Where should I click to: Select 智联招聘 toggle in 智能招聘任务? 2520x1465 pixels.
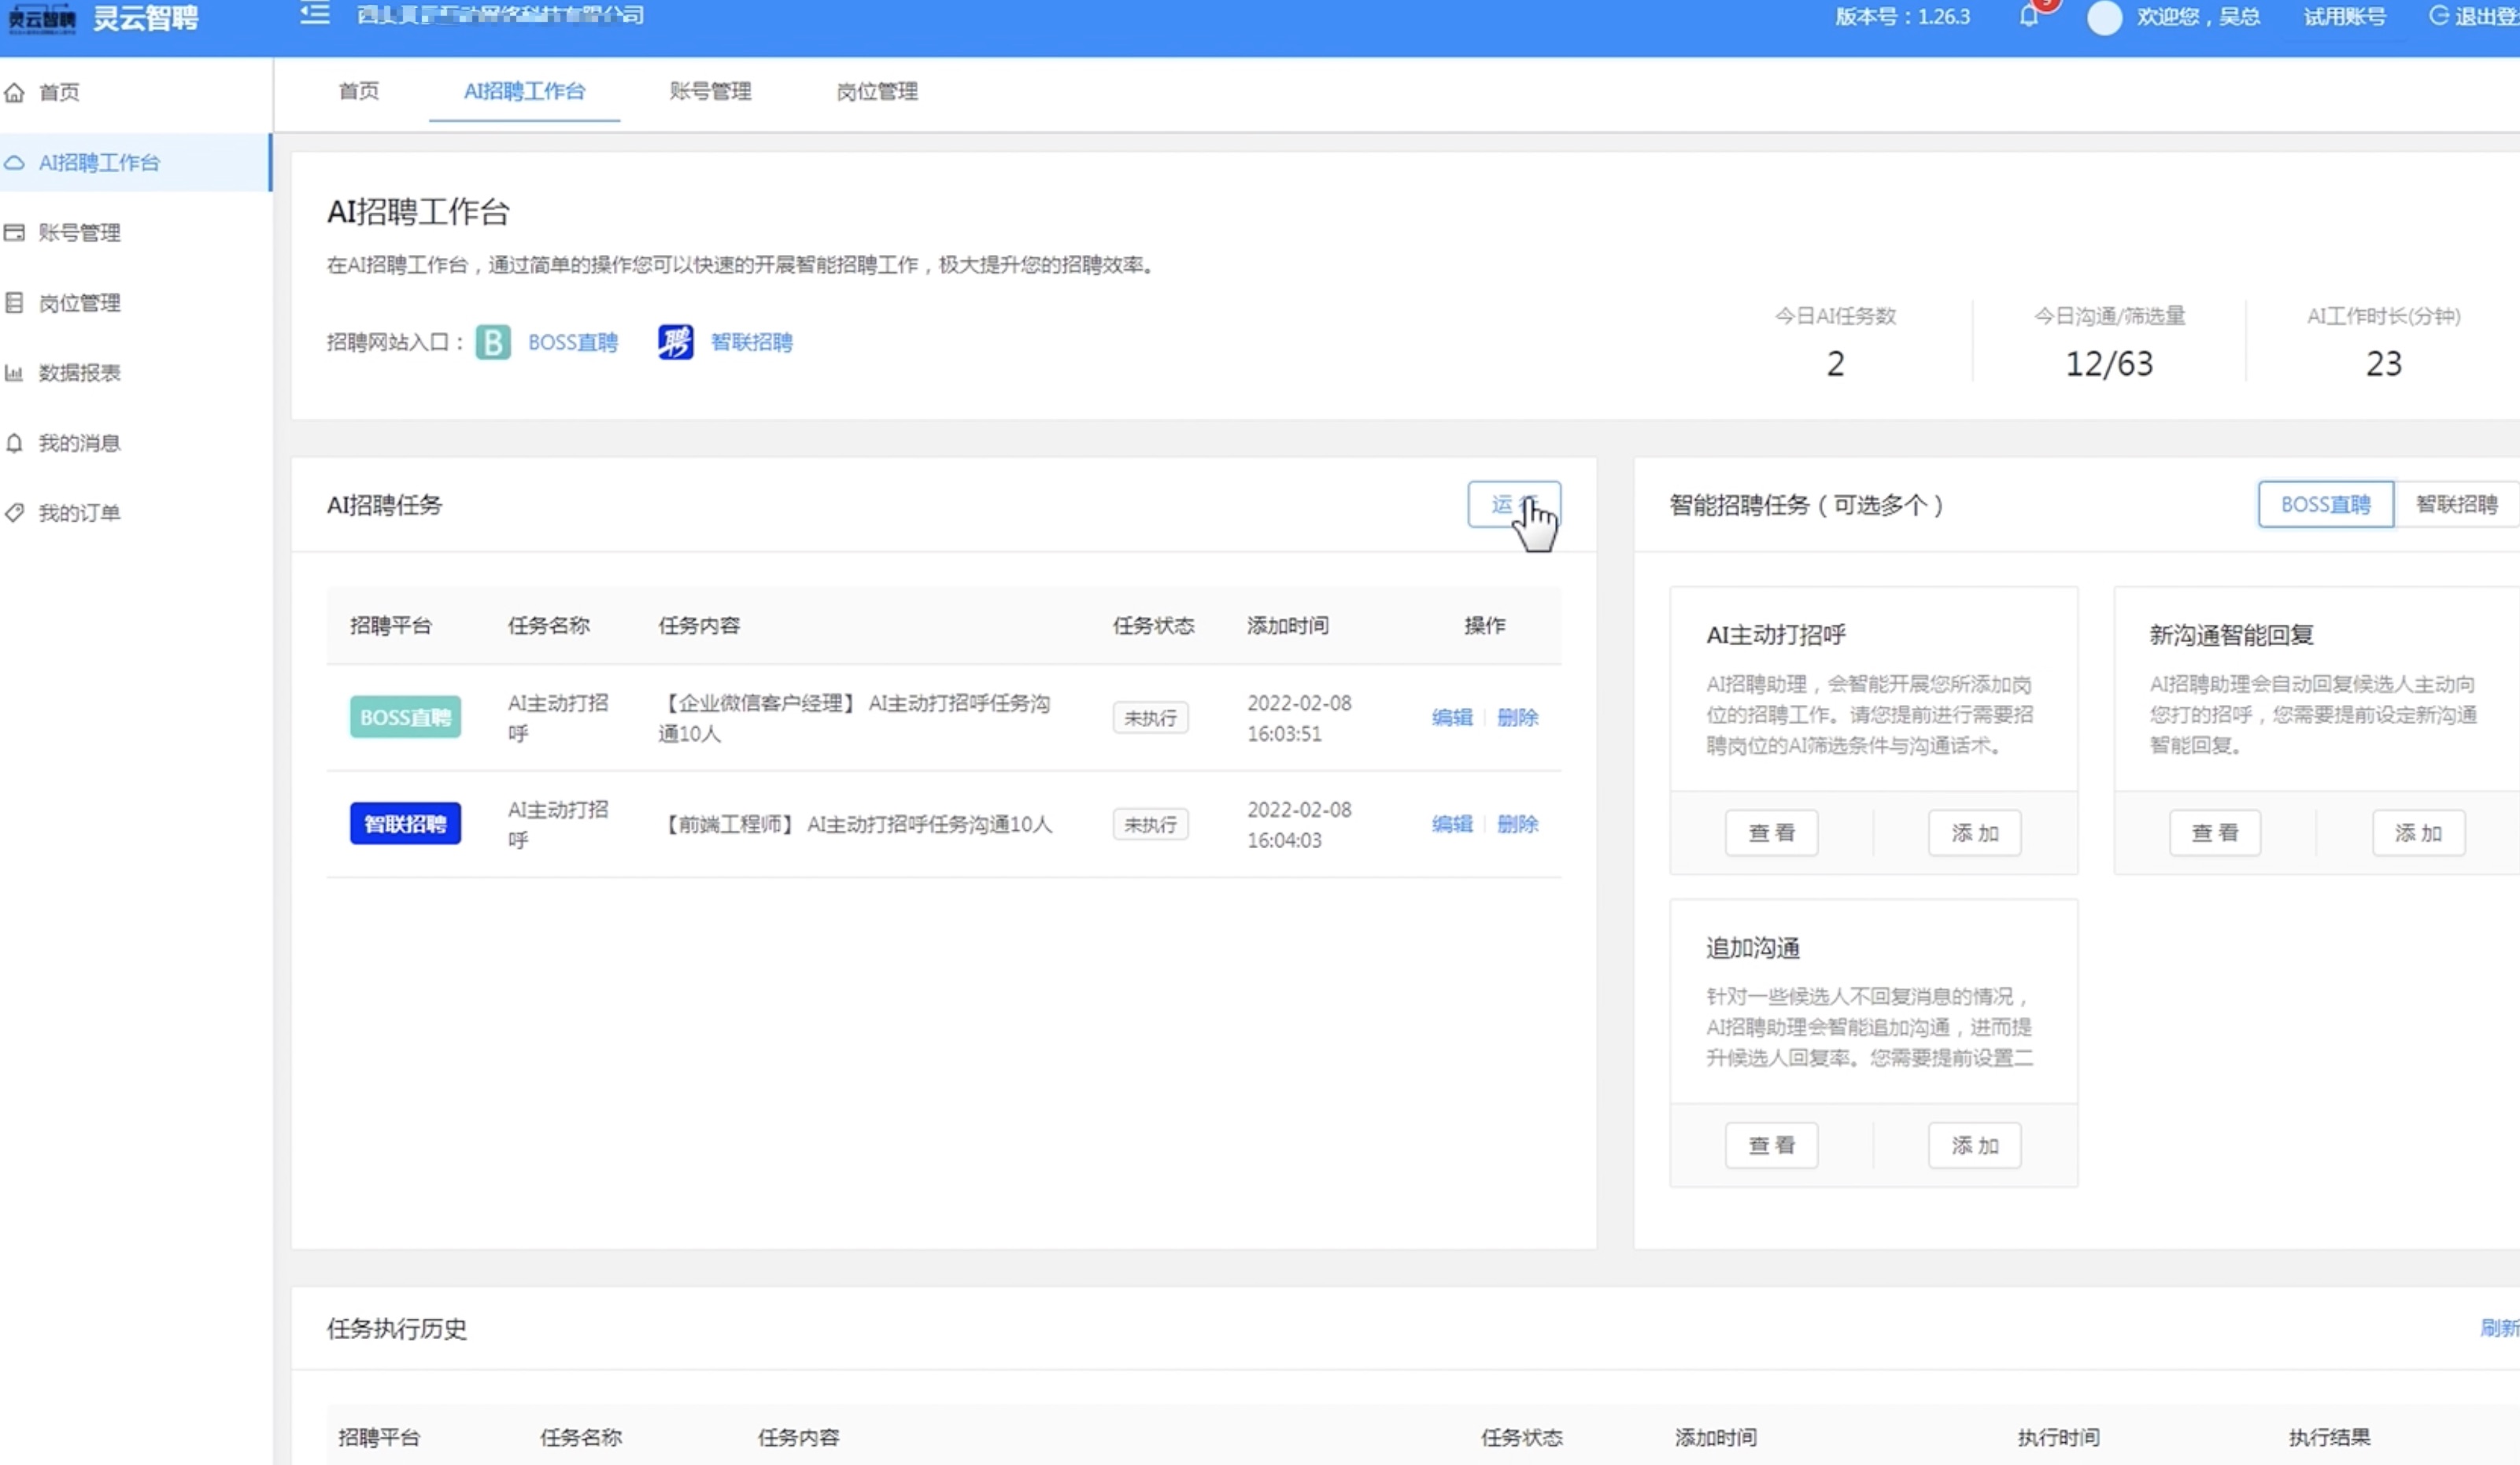coord(2456,504)
